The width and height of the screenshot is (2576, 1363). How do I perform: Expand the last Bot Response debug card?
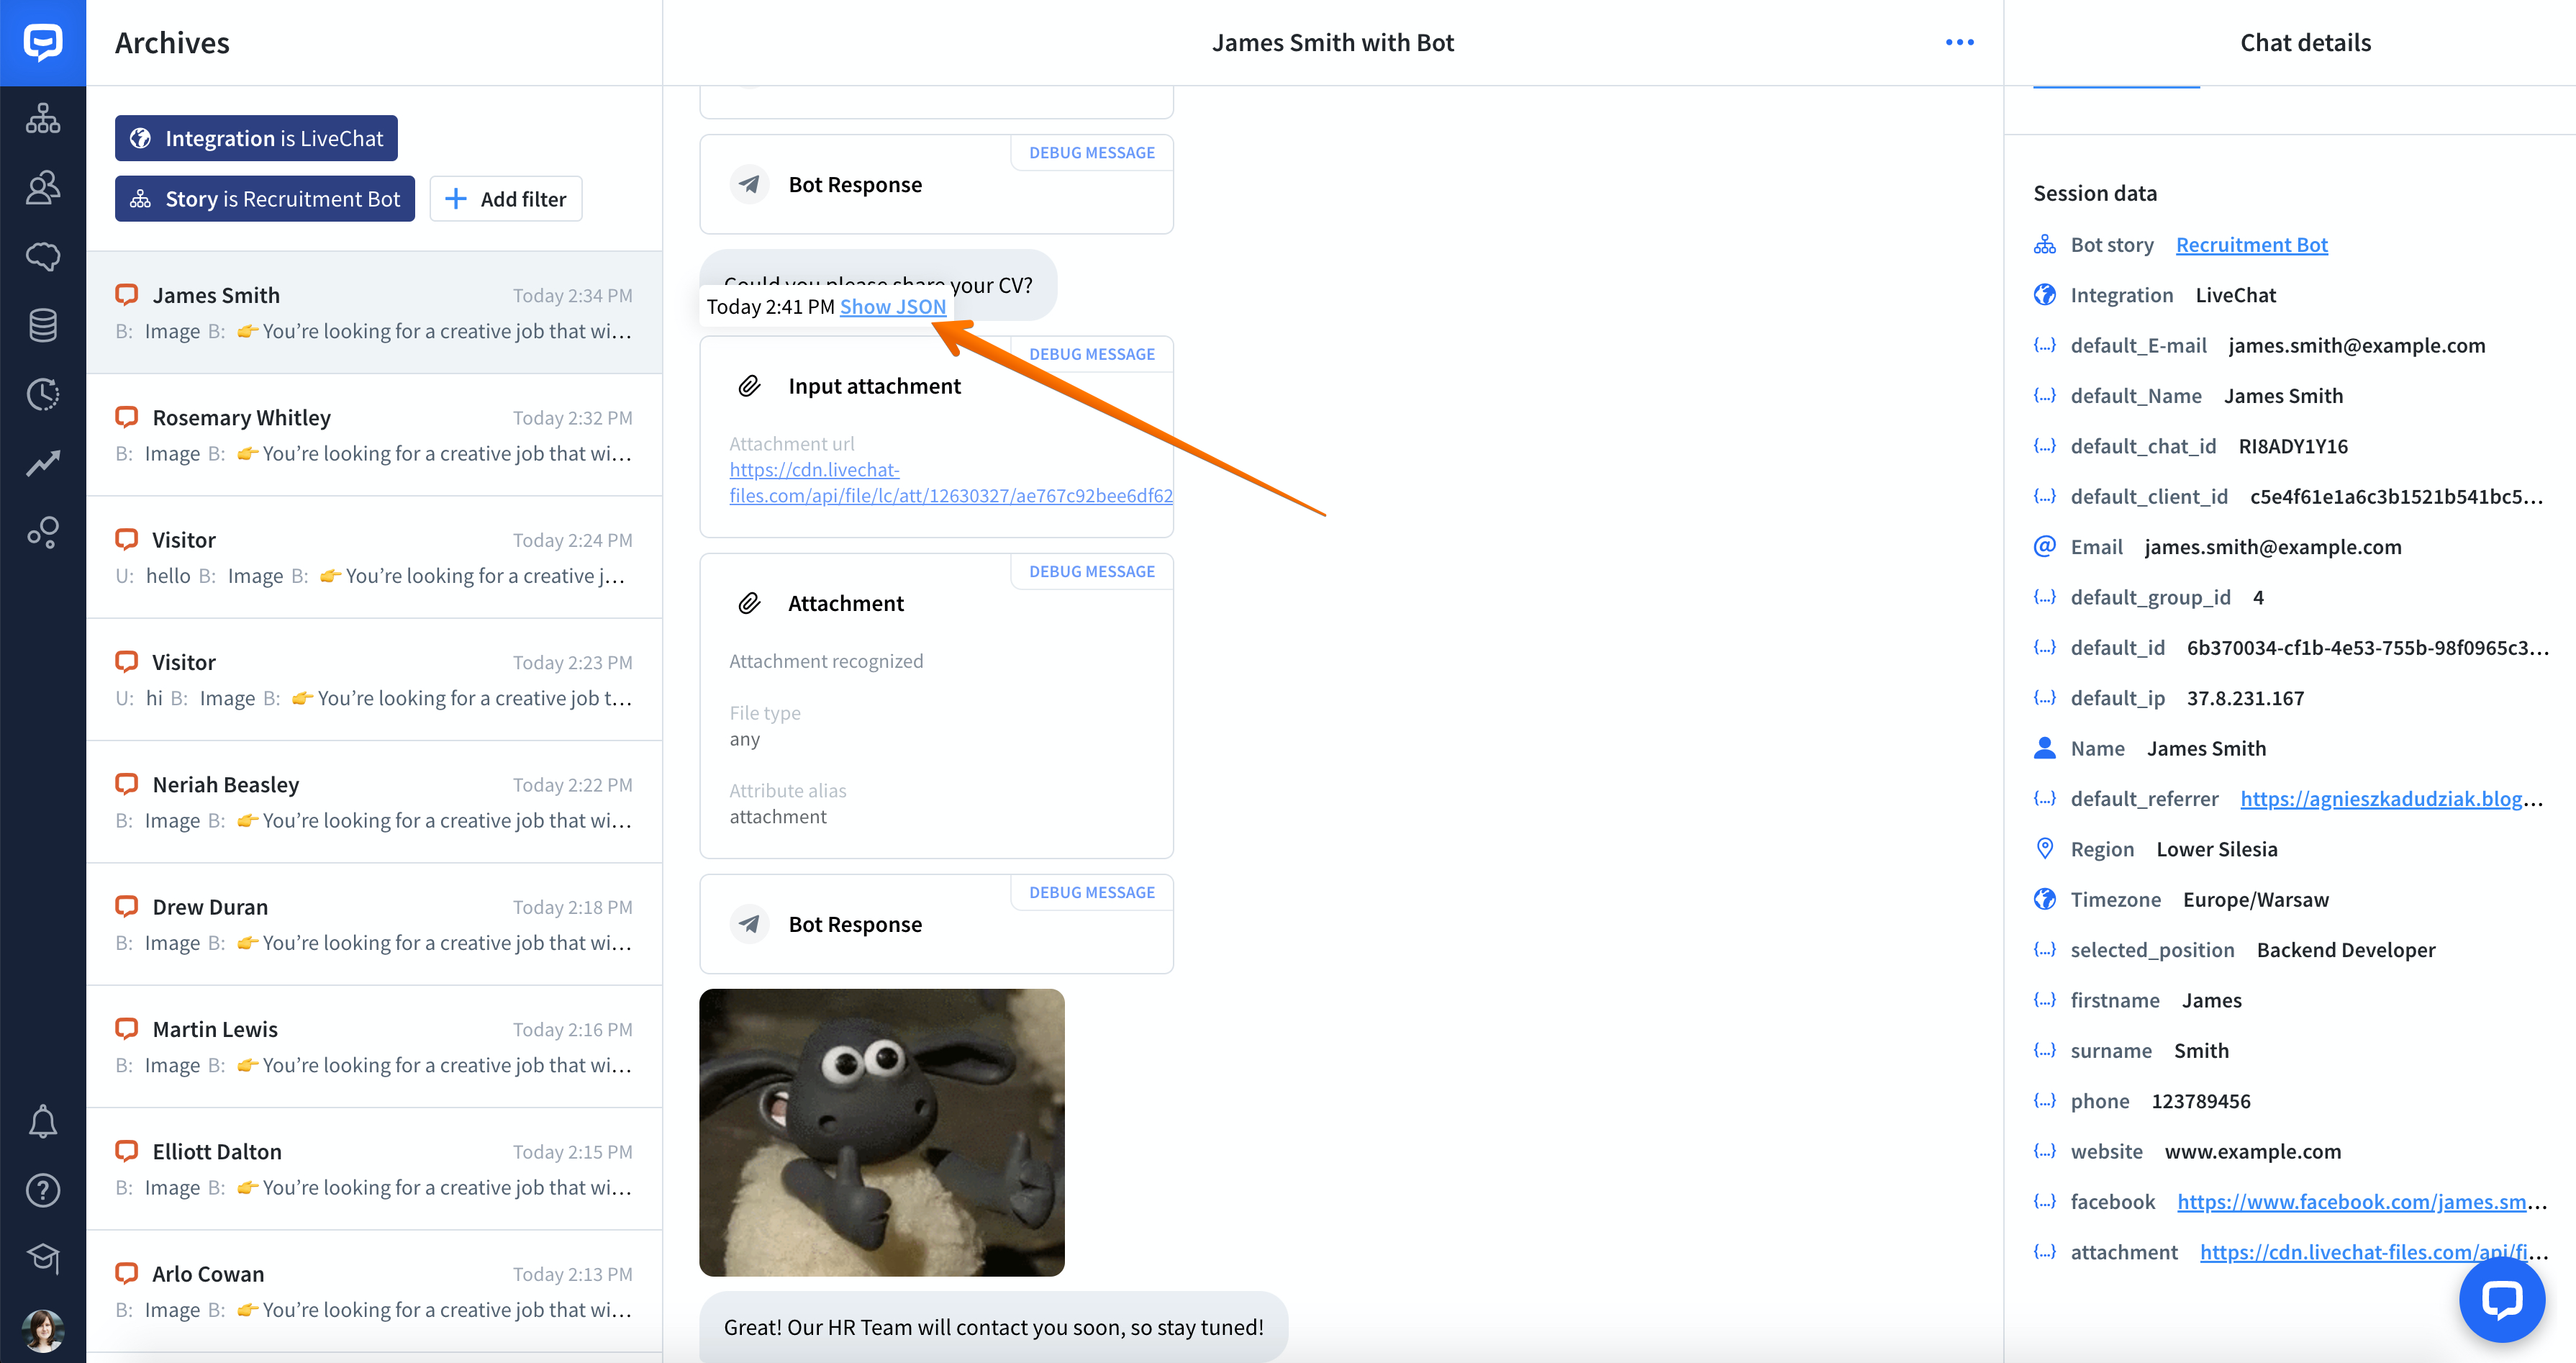pyautogui.click(x=936, y=924)
